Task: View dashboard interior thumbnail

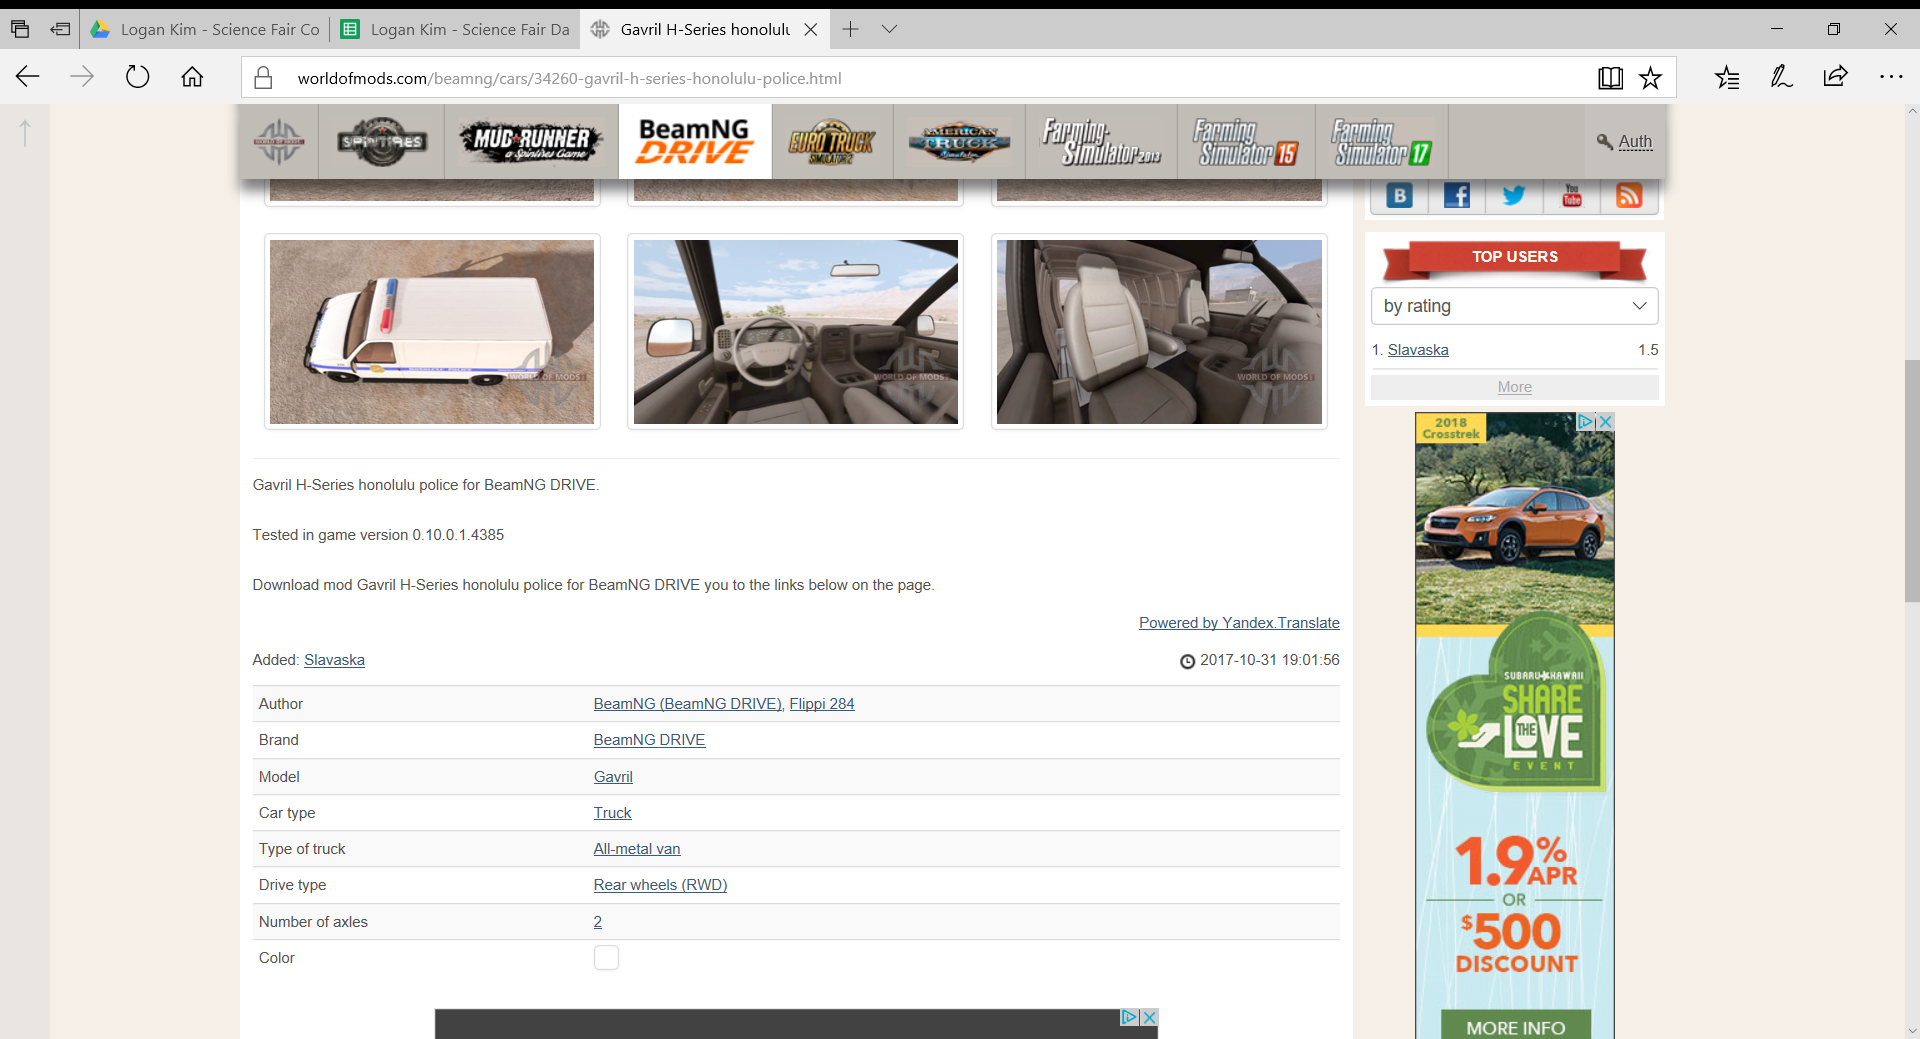Action: (x=795, y=332)
